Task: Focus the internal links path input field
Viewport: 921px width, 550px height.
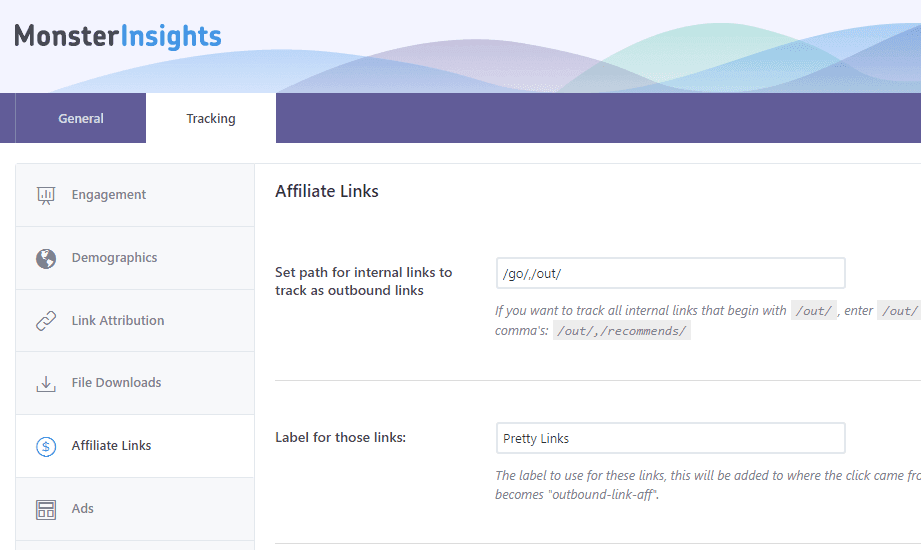Action: pos(670,273)
